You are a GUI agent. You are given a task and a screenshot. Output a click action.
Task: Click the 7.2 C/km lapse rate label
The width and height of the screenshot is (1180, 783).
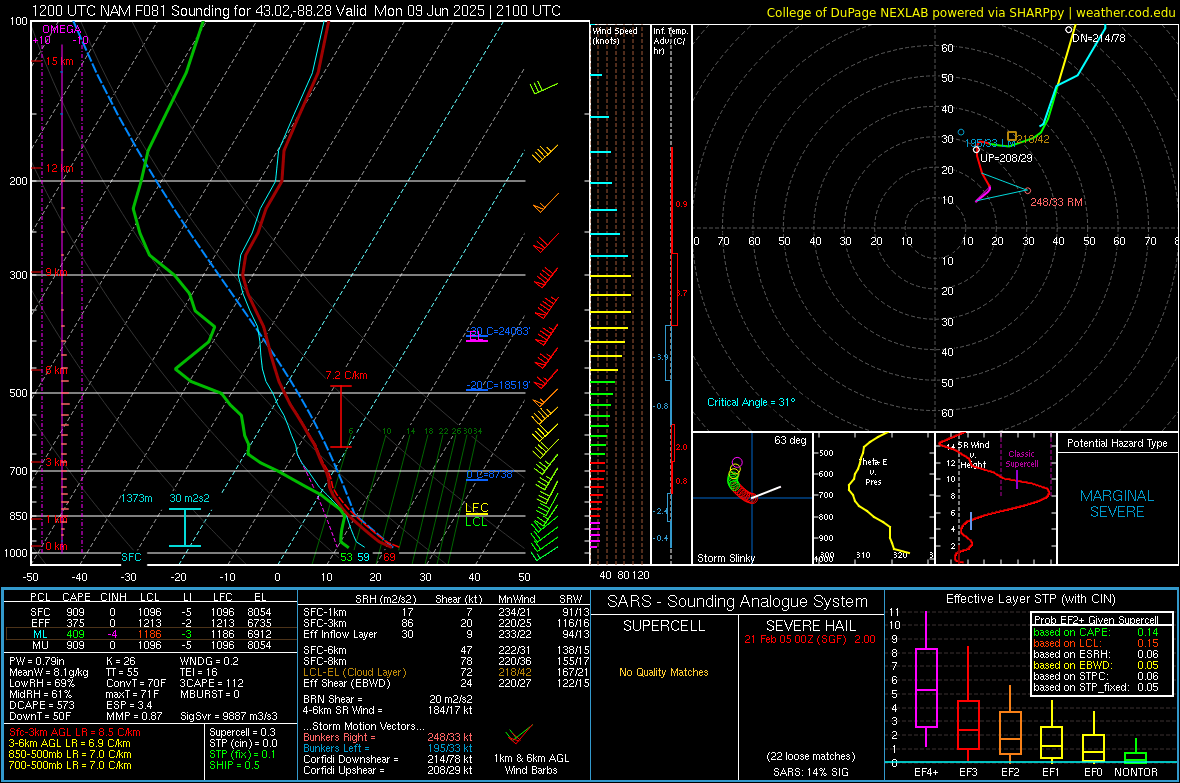346,375
